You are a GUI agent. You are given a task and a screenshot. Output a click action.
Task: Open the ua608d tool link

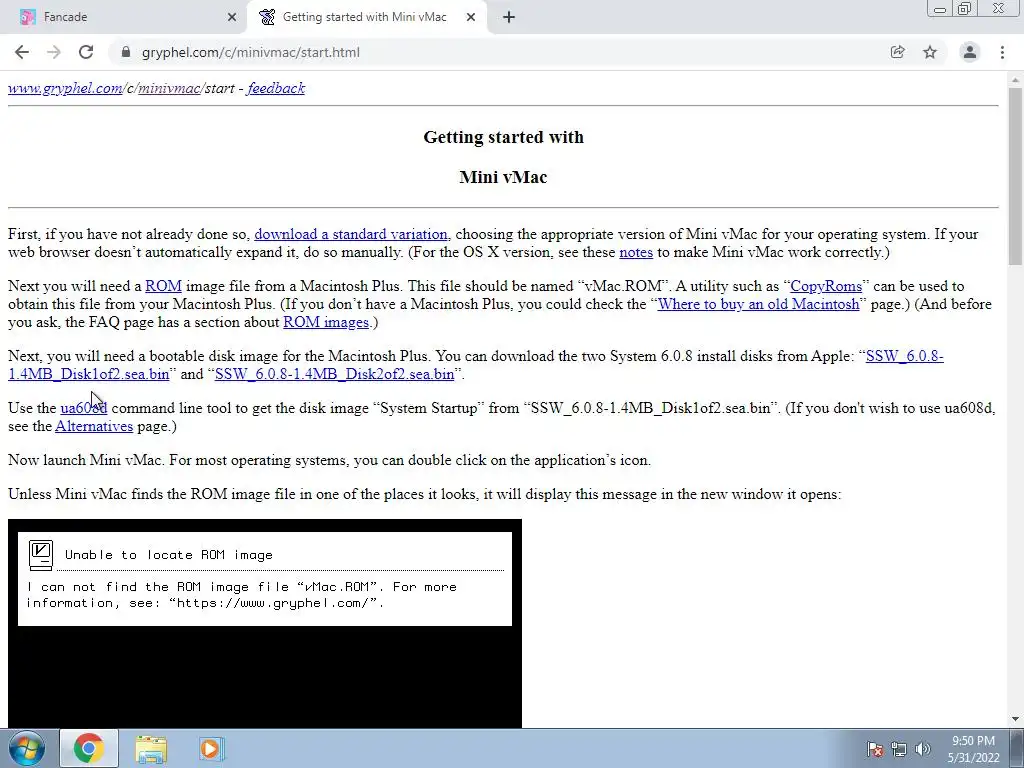[x=84, y=408]
